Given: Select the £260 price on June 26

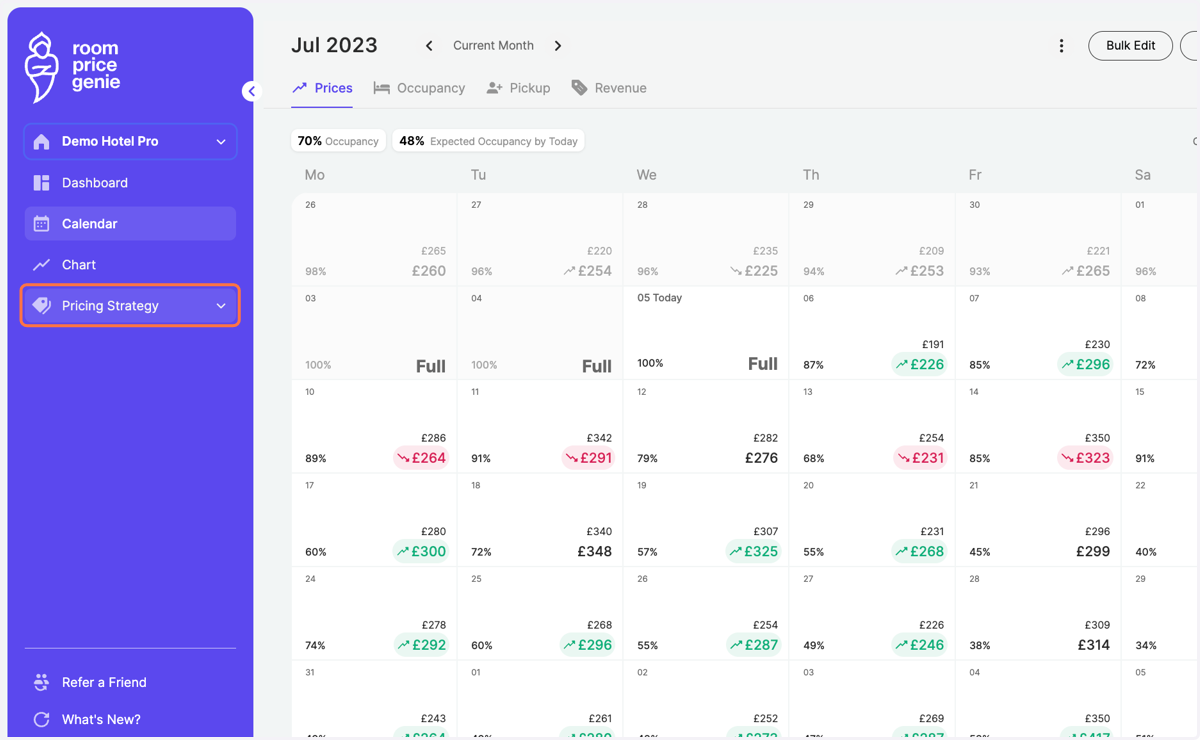Looking at the screenshot, I should click(x=428, y=271).
